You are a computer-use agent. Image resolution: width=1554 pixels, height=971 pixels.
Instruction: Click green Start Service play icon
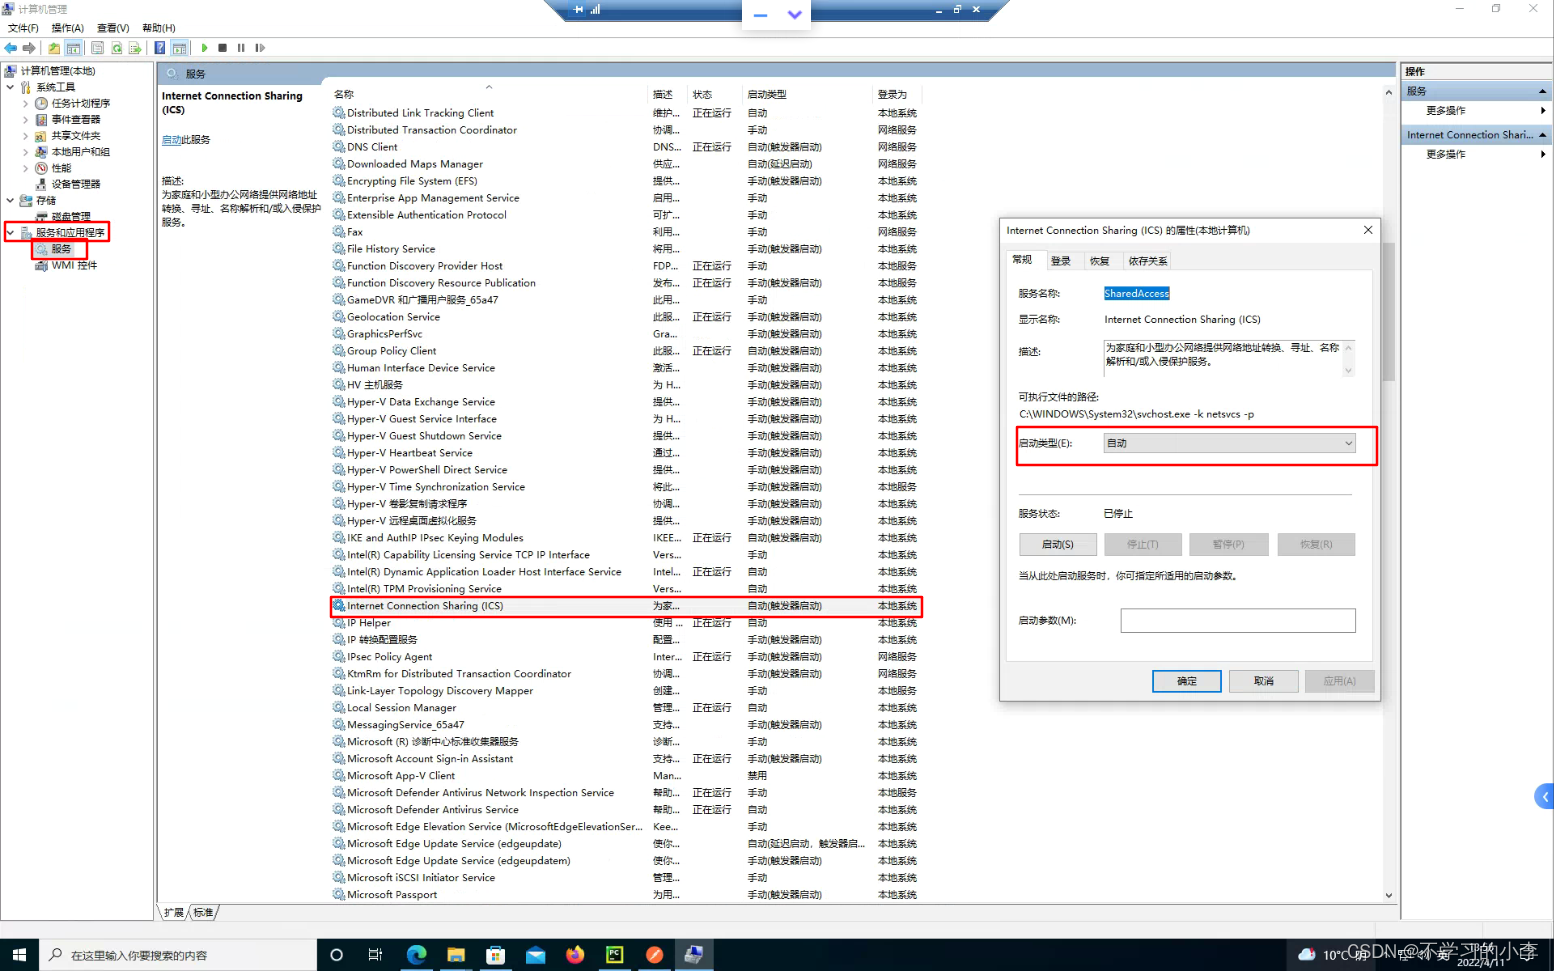[205, 48]
